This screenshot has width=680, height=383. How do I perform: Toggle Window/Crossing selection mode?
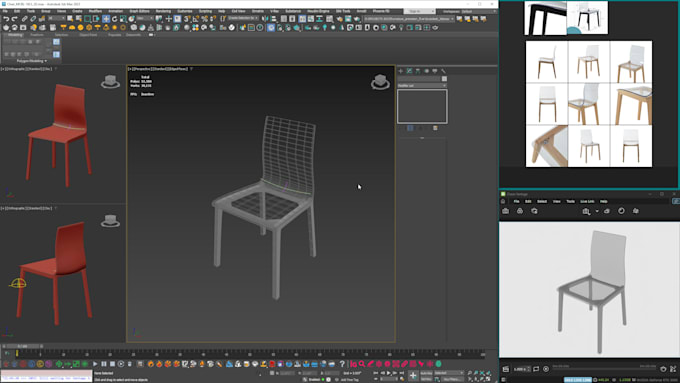95,19
